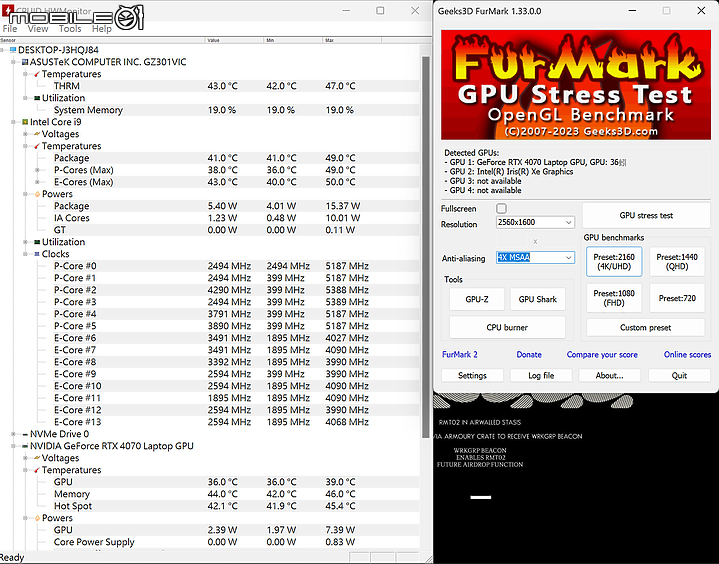719x564 pixels.
Task: Start the GPU stress test
Action: point(646,215)
